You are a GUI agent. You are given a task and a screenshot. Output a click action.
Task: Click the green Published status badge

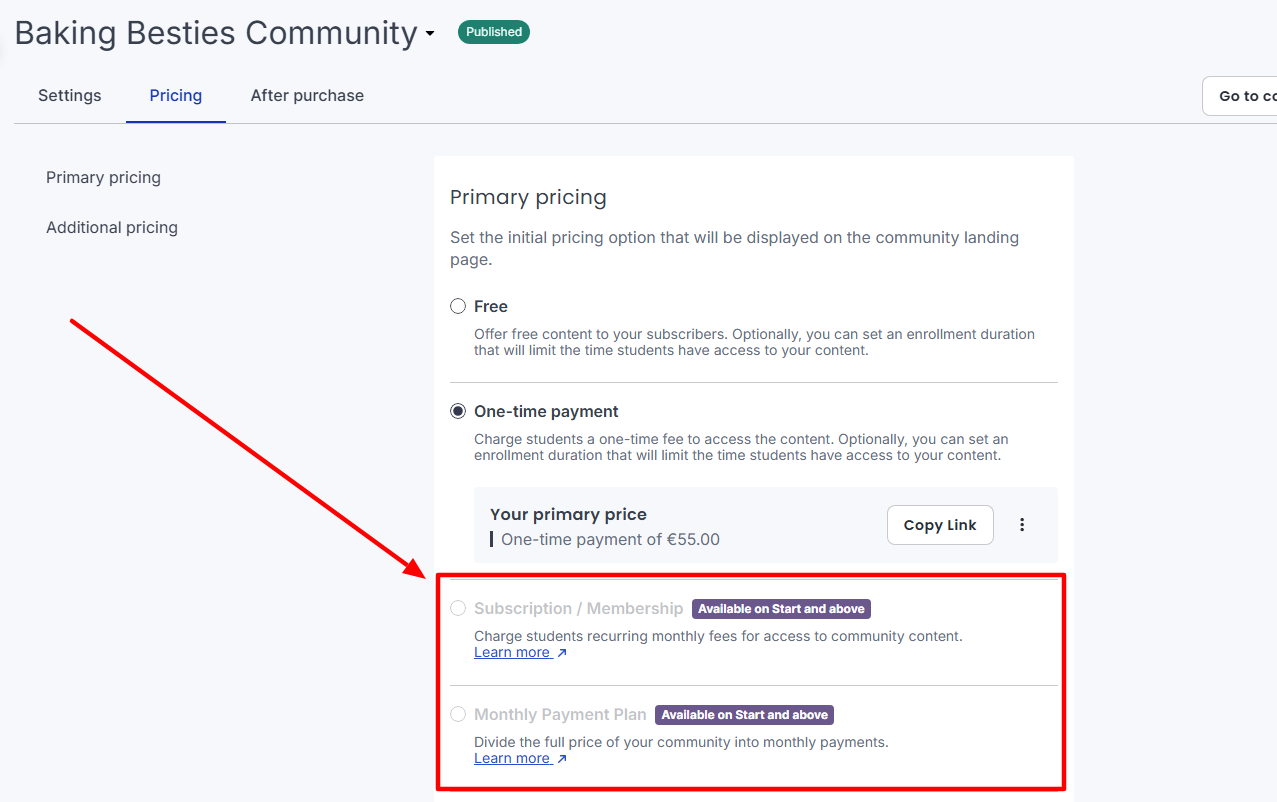pyautogui.click(x=494, y=32)
